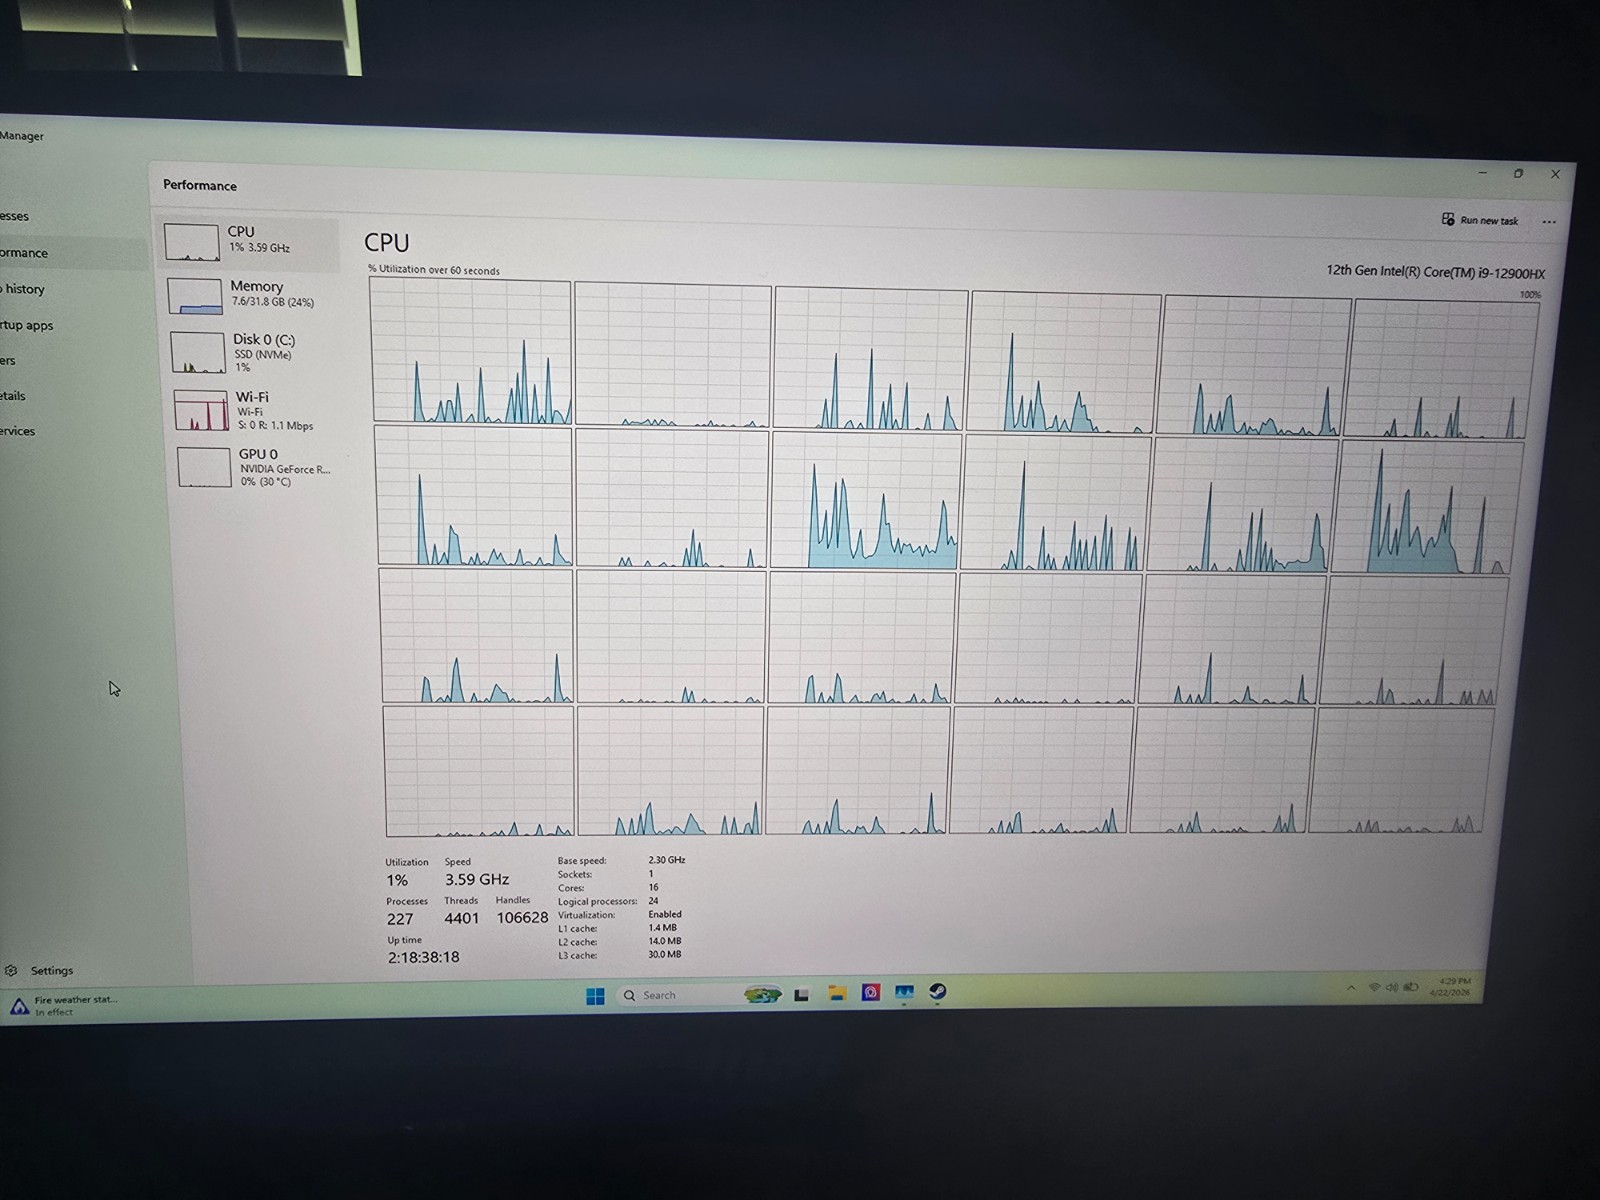Open the three-dot more options menu
This screenshot has height=1200, width=1600.
(1549, 222)
